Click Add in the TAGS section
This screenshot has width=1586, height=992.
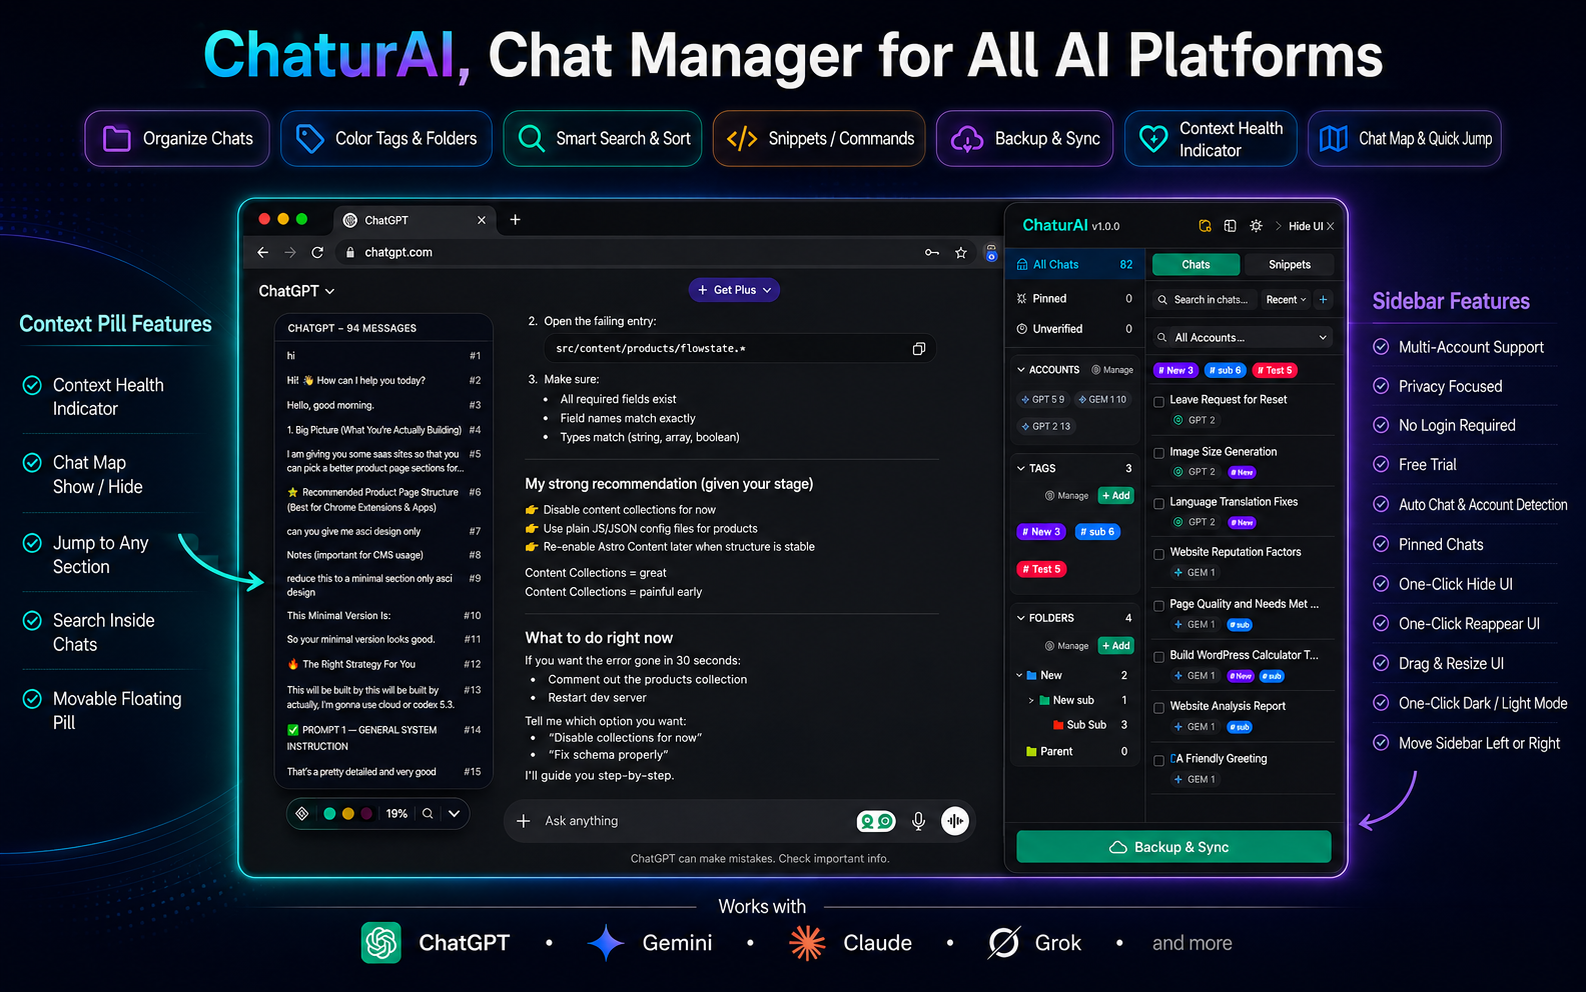pos(1115,496)
